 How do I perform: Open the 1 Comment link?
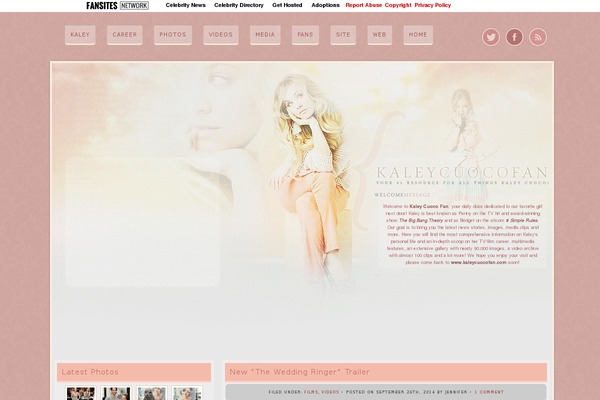pyautogui.click(x=489, y=392)
